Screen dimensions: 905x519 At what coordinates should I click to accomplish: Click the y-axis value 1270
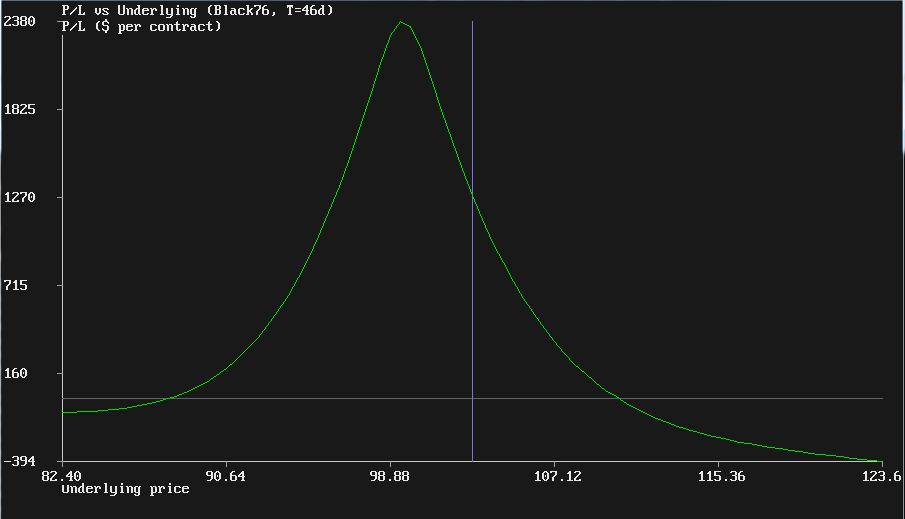coord(20,197)
